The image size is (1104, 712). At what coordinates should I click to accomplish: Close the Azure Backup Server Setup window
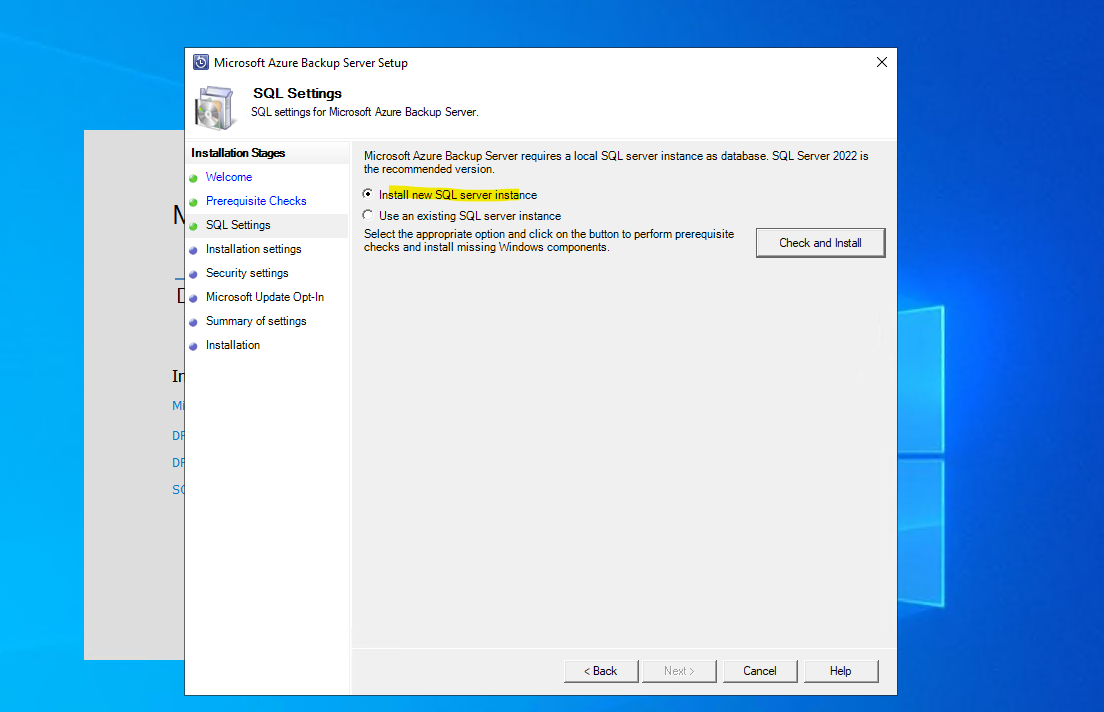tap(882, 62)
